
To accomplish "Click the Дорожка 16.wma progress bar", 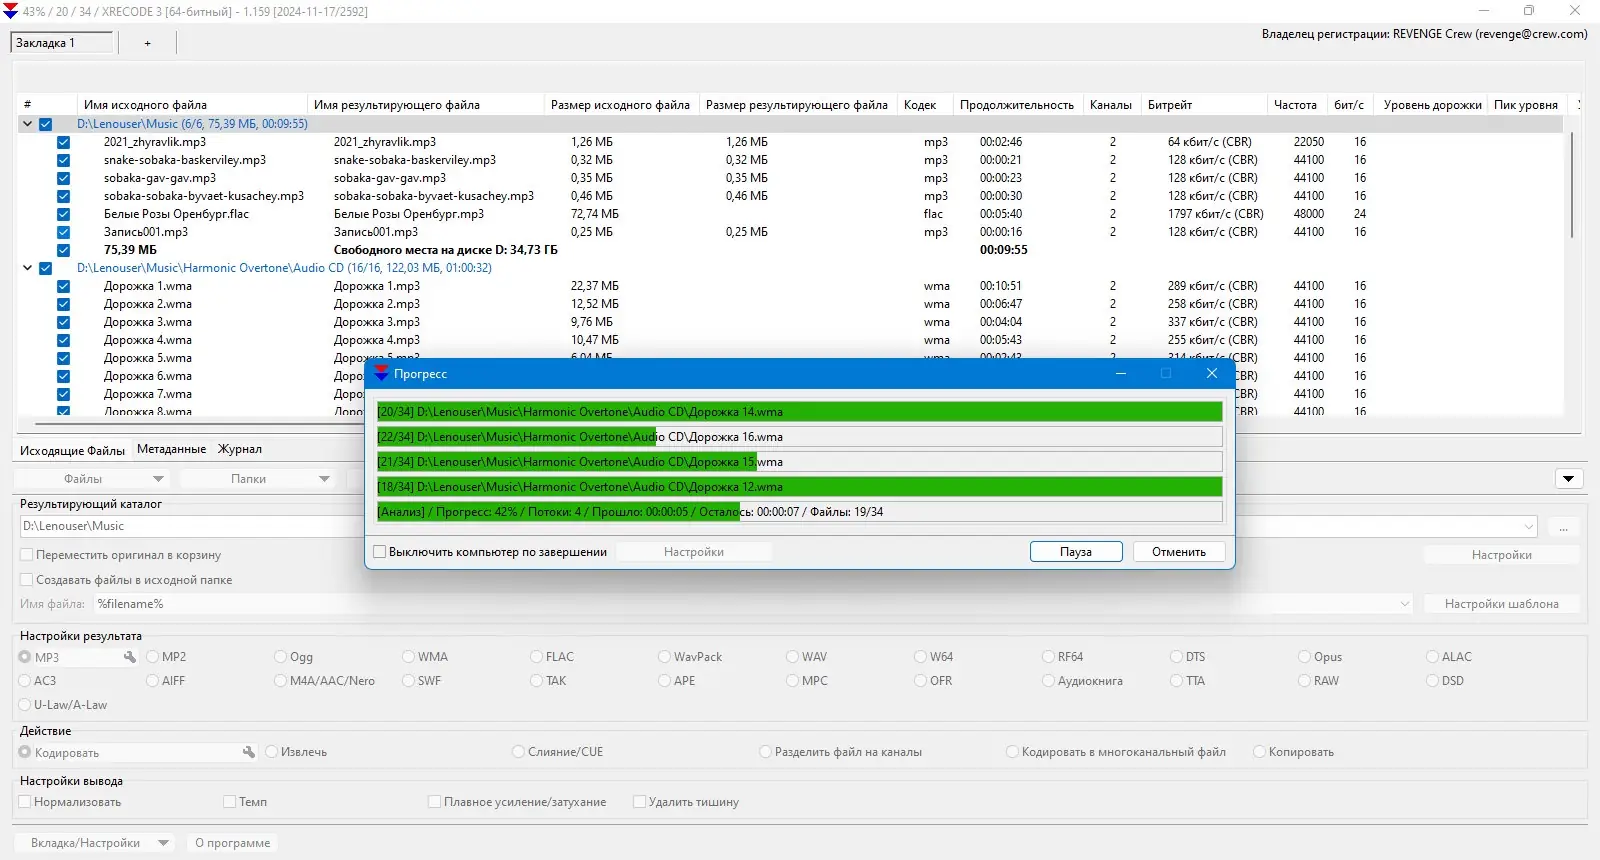I will click(x=799, y=437).
